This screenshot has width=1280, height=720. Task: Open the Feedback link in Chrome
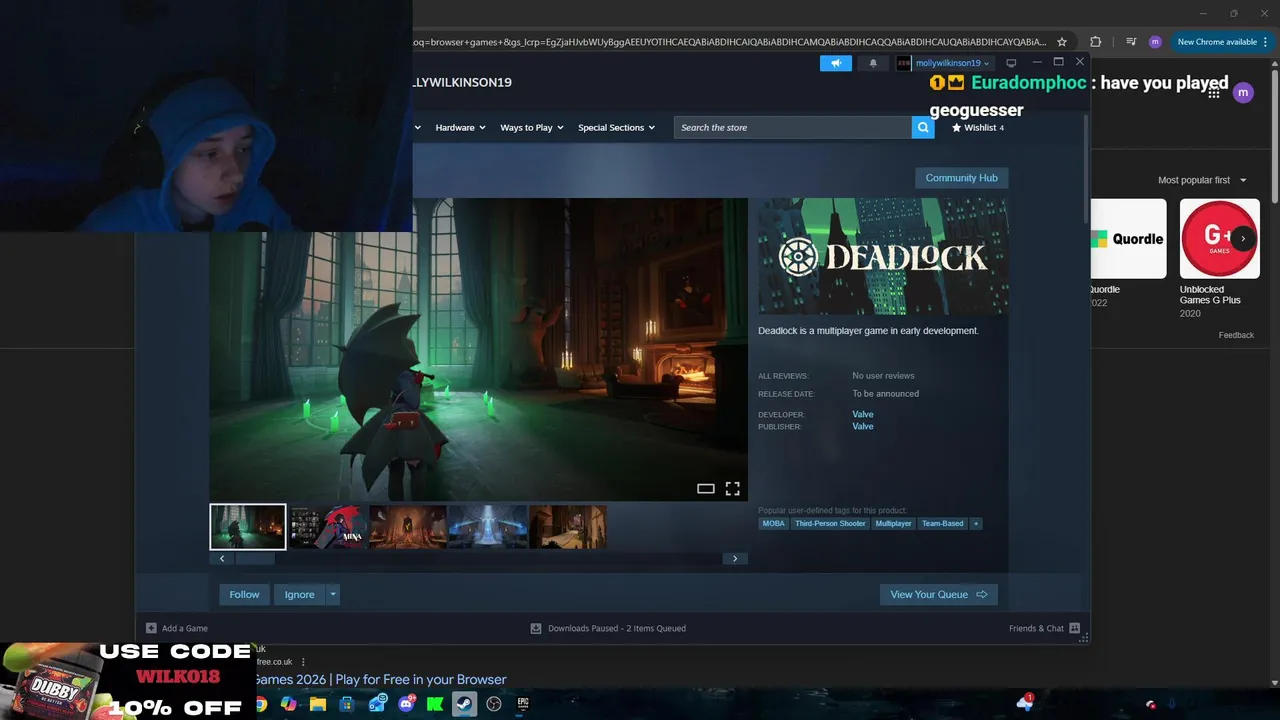(1236, 335)
